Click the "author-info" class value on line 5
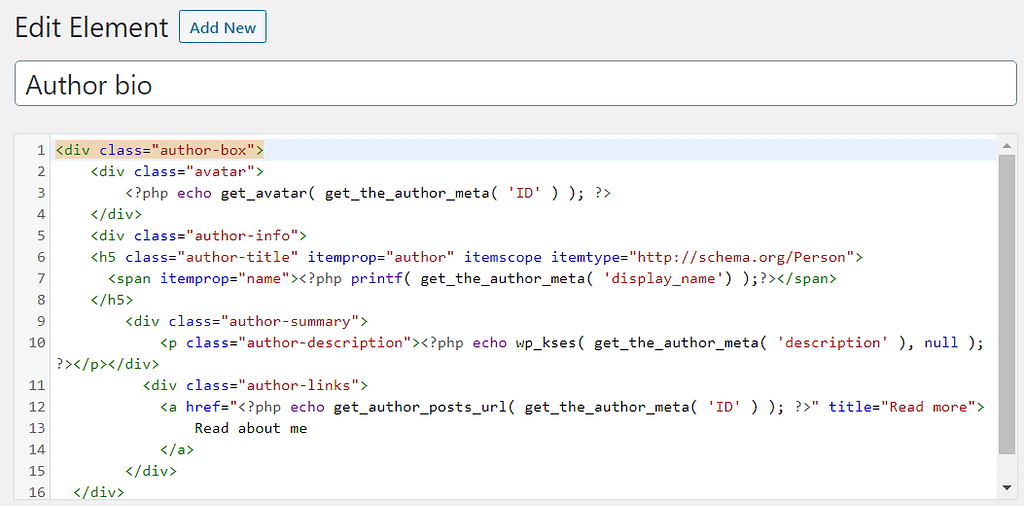The width and height of the screenshot is (1024, 506). coord(242,236)
